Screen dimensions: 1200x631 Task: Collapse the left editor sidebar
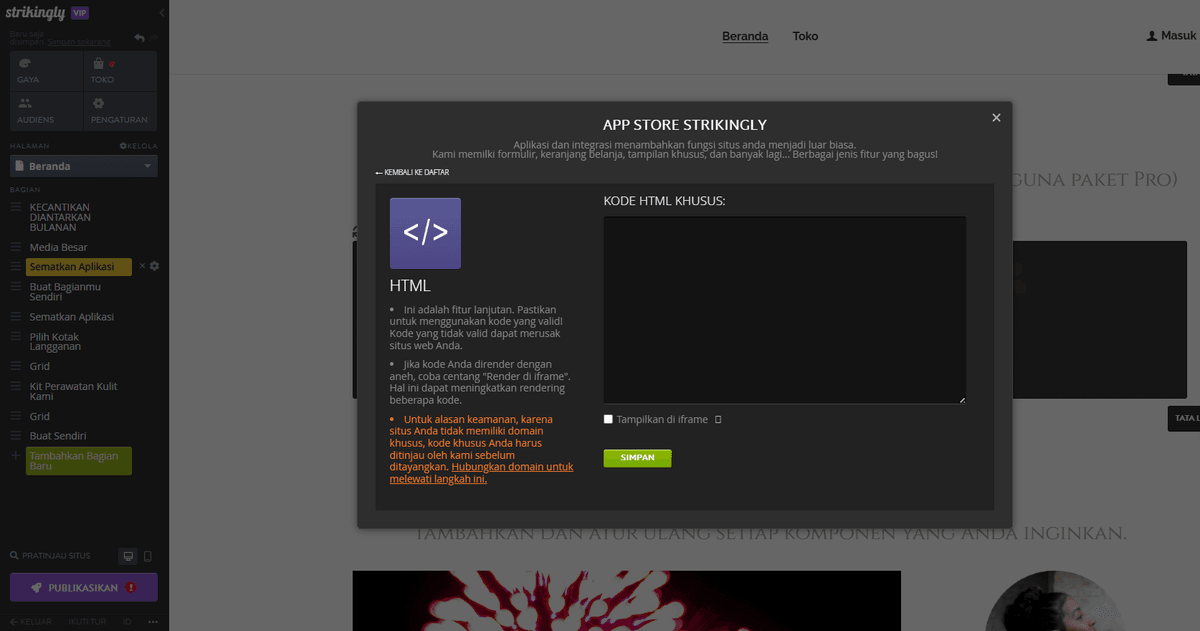[162, 14]
